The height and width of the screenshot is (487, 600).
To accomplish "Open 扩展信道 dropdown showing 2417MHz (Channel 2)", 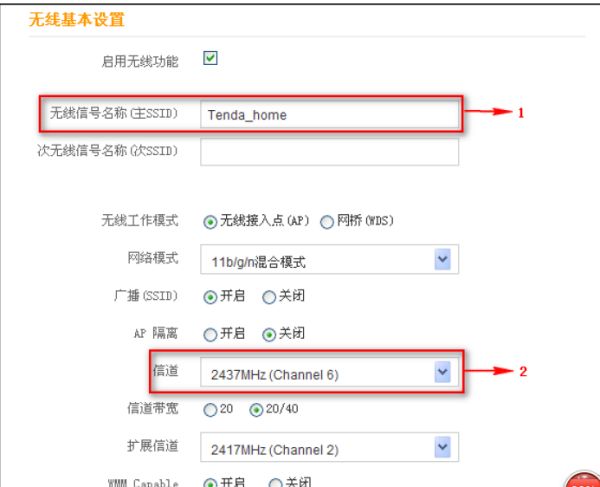I will coord(328,446).
